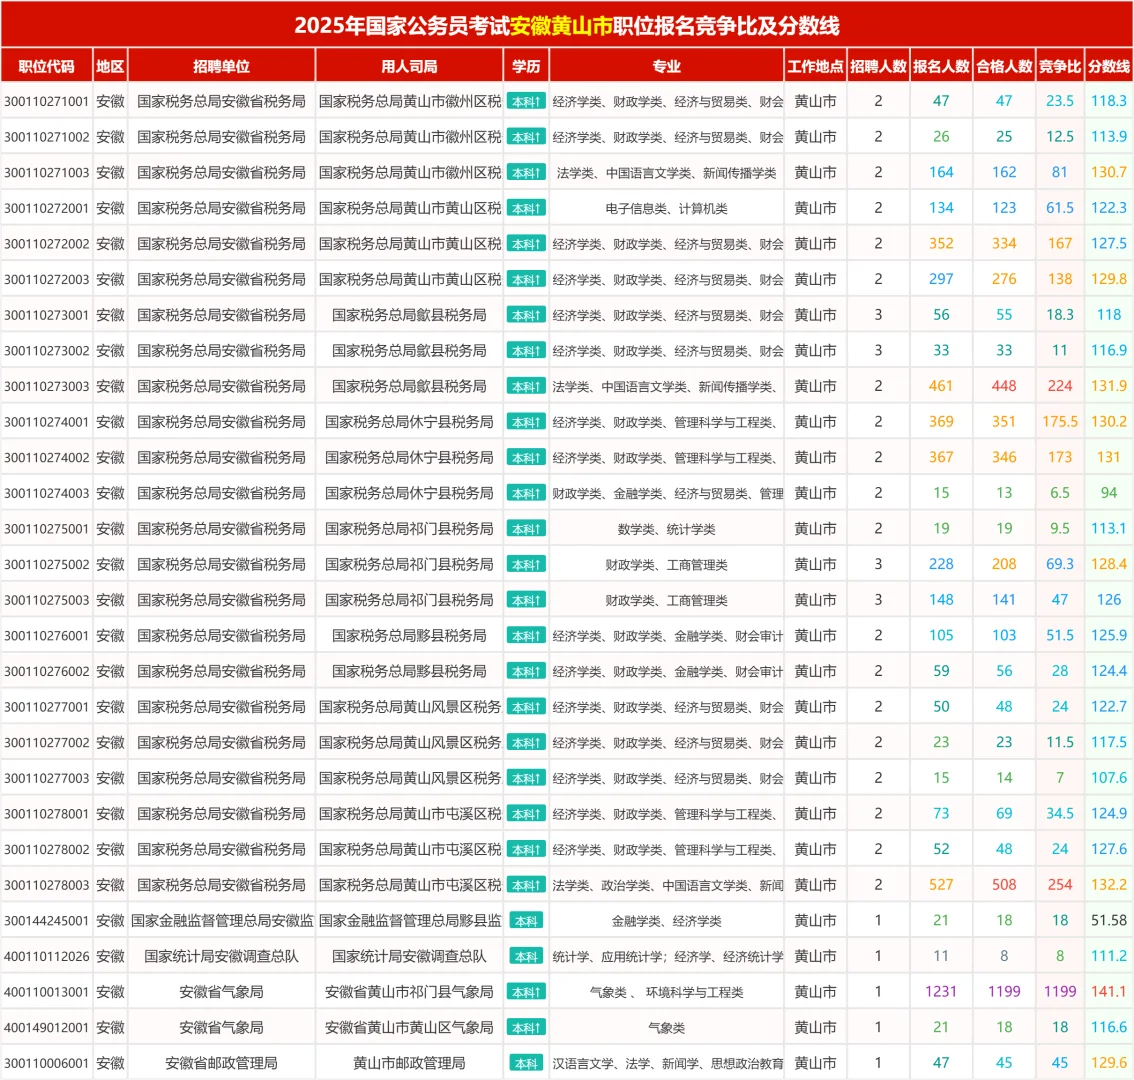Click the competition ratio 254
Image resolution: width=1134 pixels, height=1080 pixels.
[1060, 885]
